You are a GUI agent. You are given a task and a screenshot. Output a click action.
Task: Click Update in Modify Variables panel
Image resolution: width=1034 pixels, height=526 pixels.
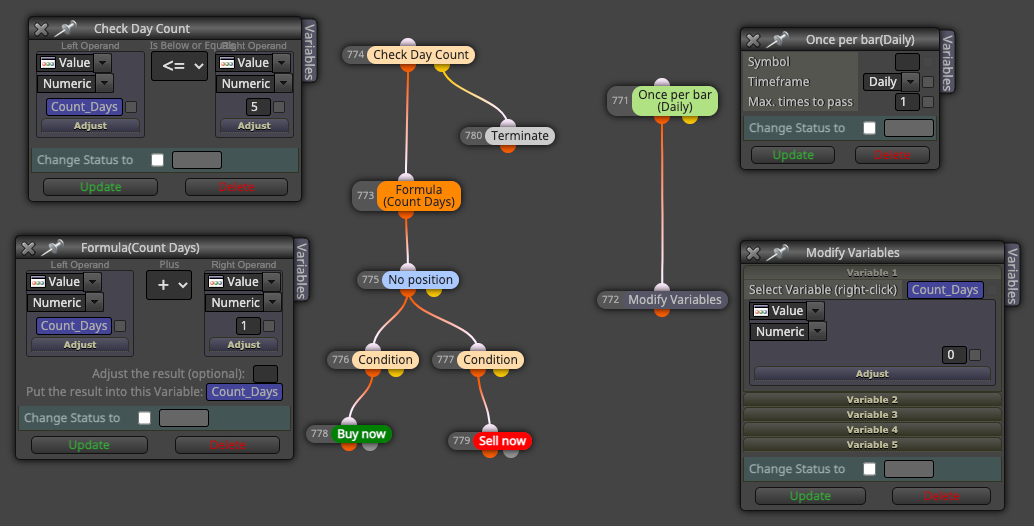point(810,496)
